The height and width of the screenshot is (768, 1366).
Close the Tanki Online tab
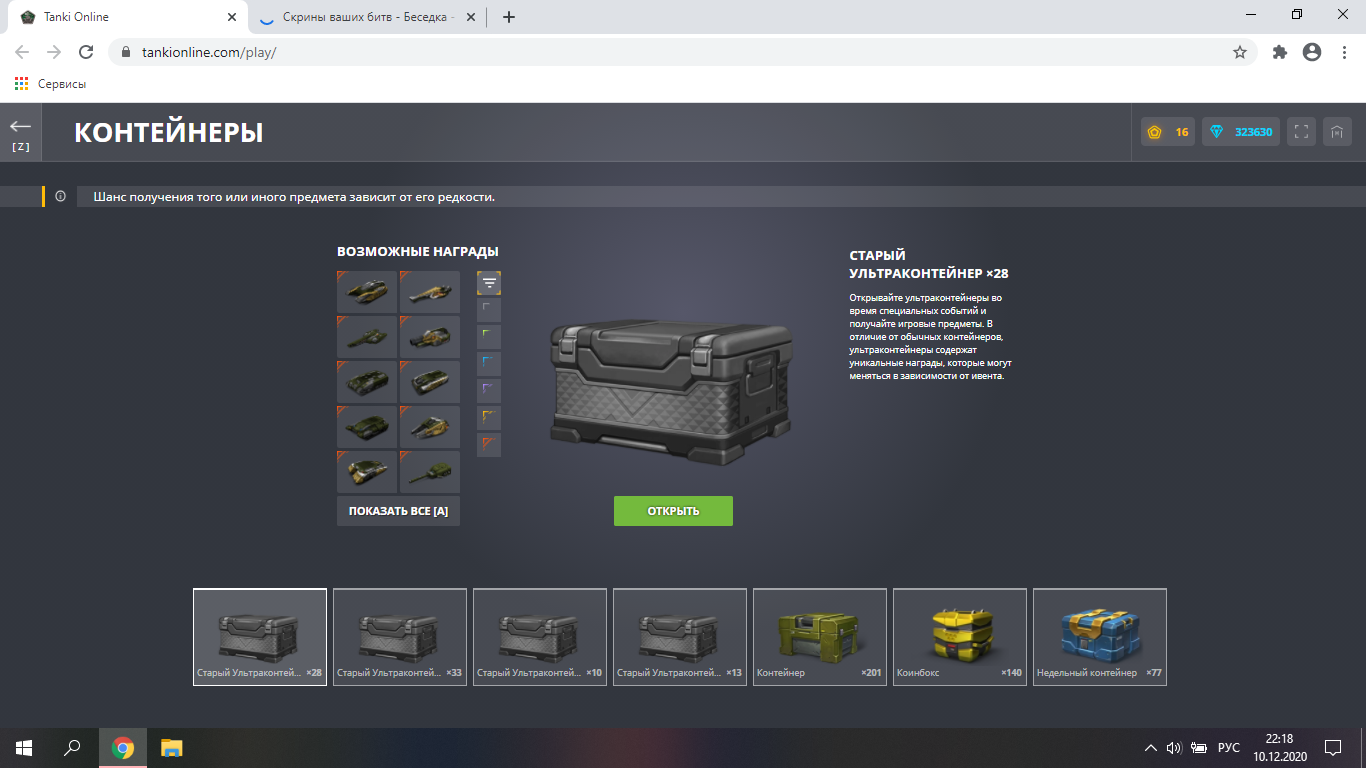[232, 17]
